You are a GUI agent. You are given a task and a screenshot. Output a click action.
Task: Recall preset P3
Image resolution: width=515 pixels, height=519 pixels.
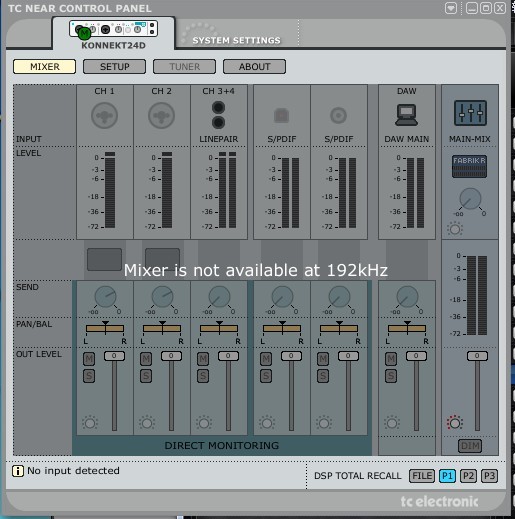489,476
